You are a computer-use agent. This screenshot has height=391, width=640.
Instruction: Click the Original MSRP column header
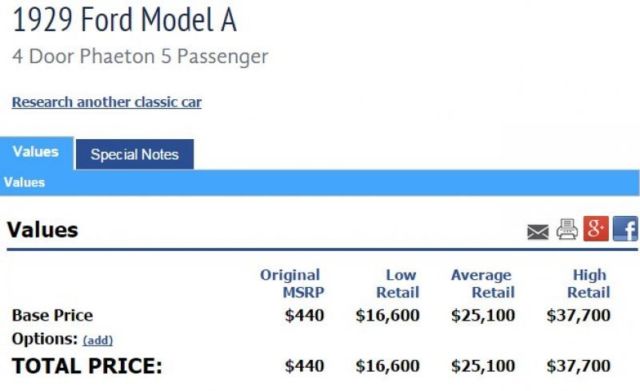(x=292, y=284)
